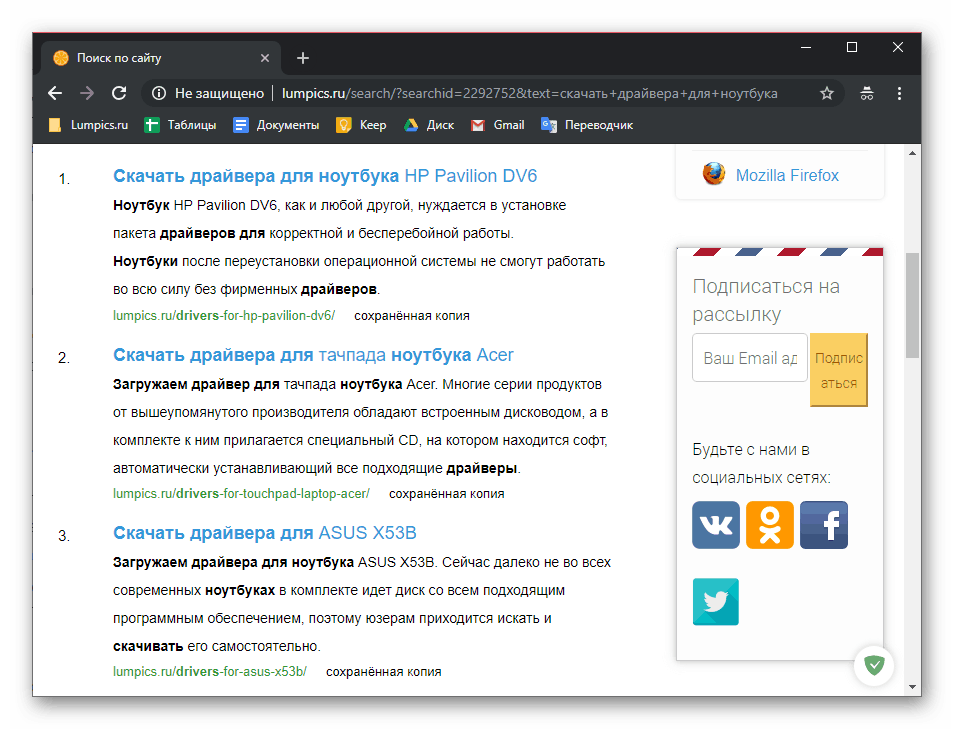Open saved copy of HP Pavilion result
Screen dimensions: 954x729
[x=412, y=316]
